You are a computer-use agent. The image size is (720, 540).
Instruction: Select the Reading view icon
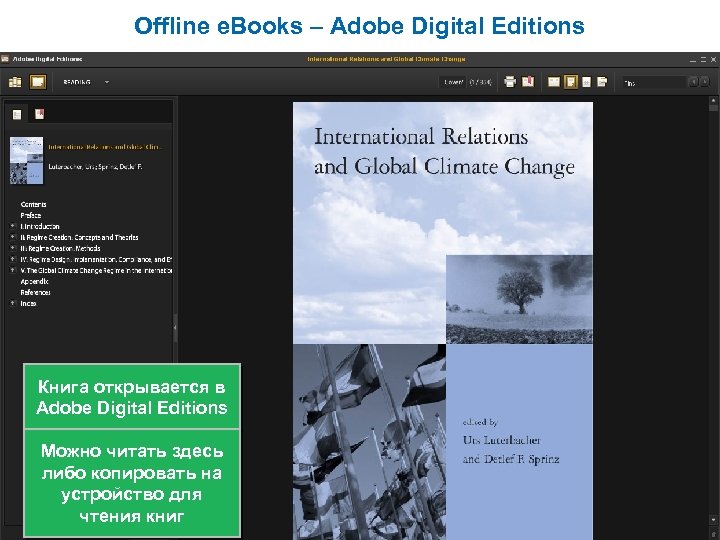(38, 82)
